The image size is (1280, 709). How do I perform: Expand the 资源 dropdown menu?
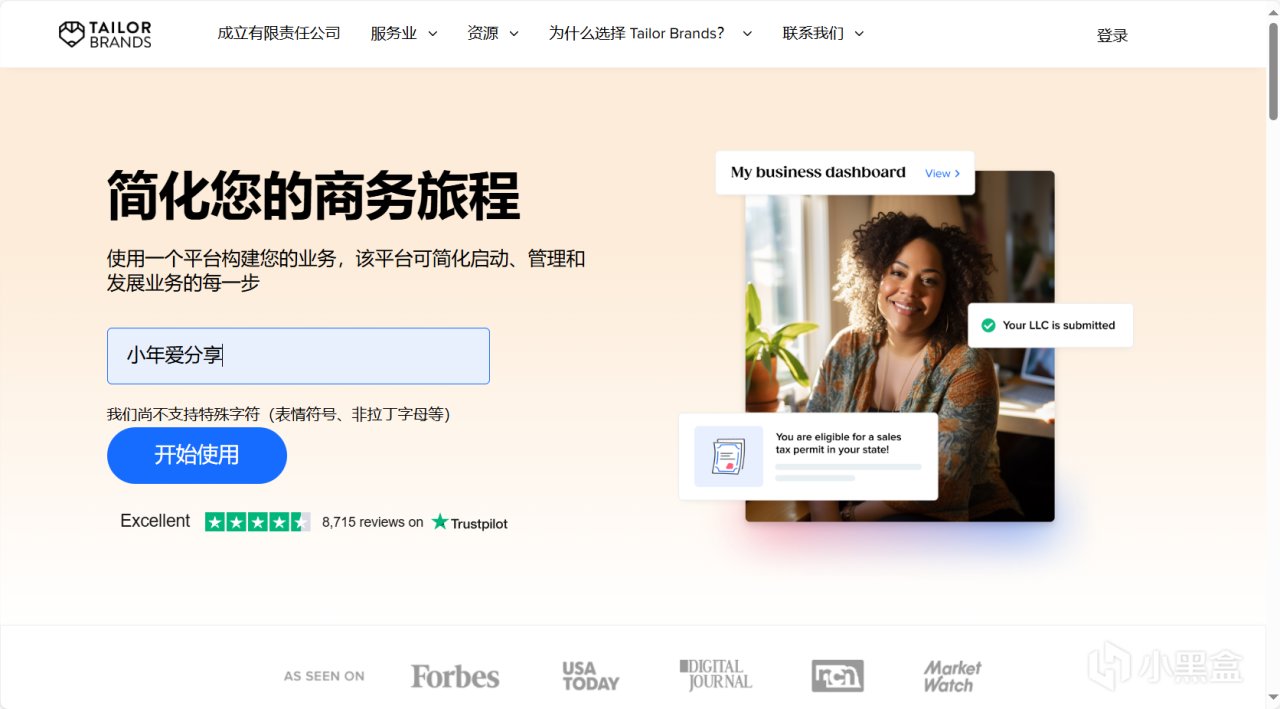(493, 33)
